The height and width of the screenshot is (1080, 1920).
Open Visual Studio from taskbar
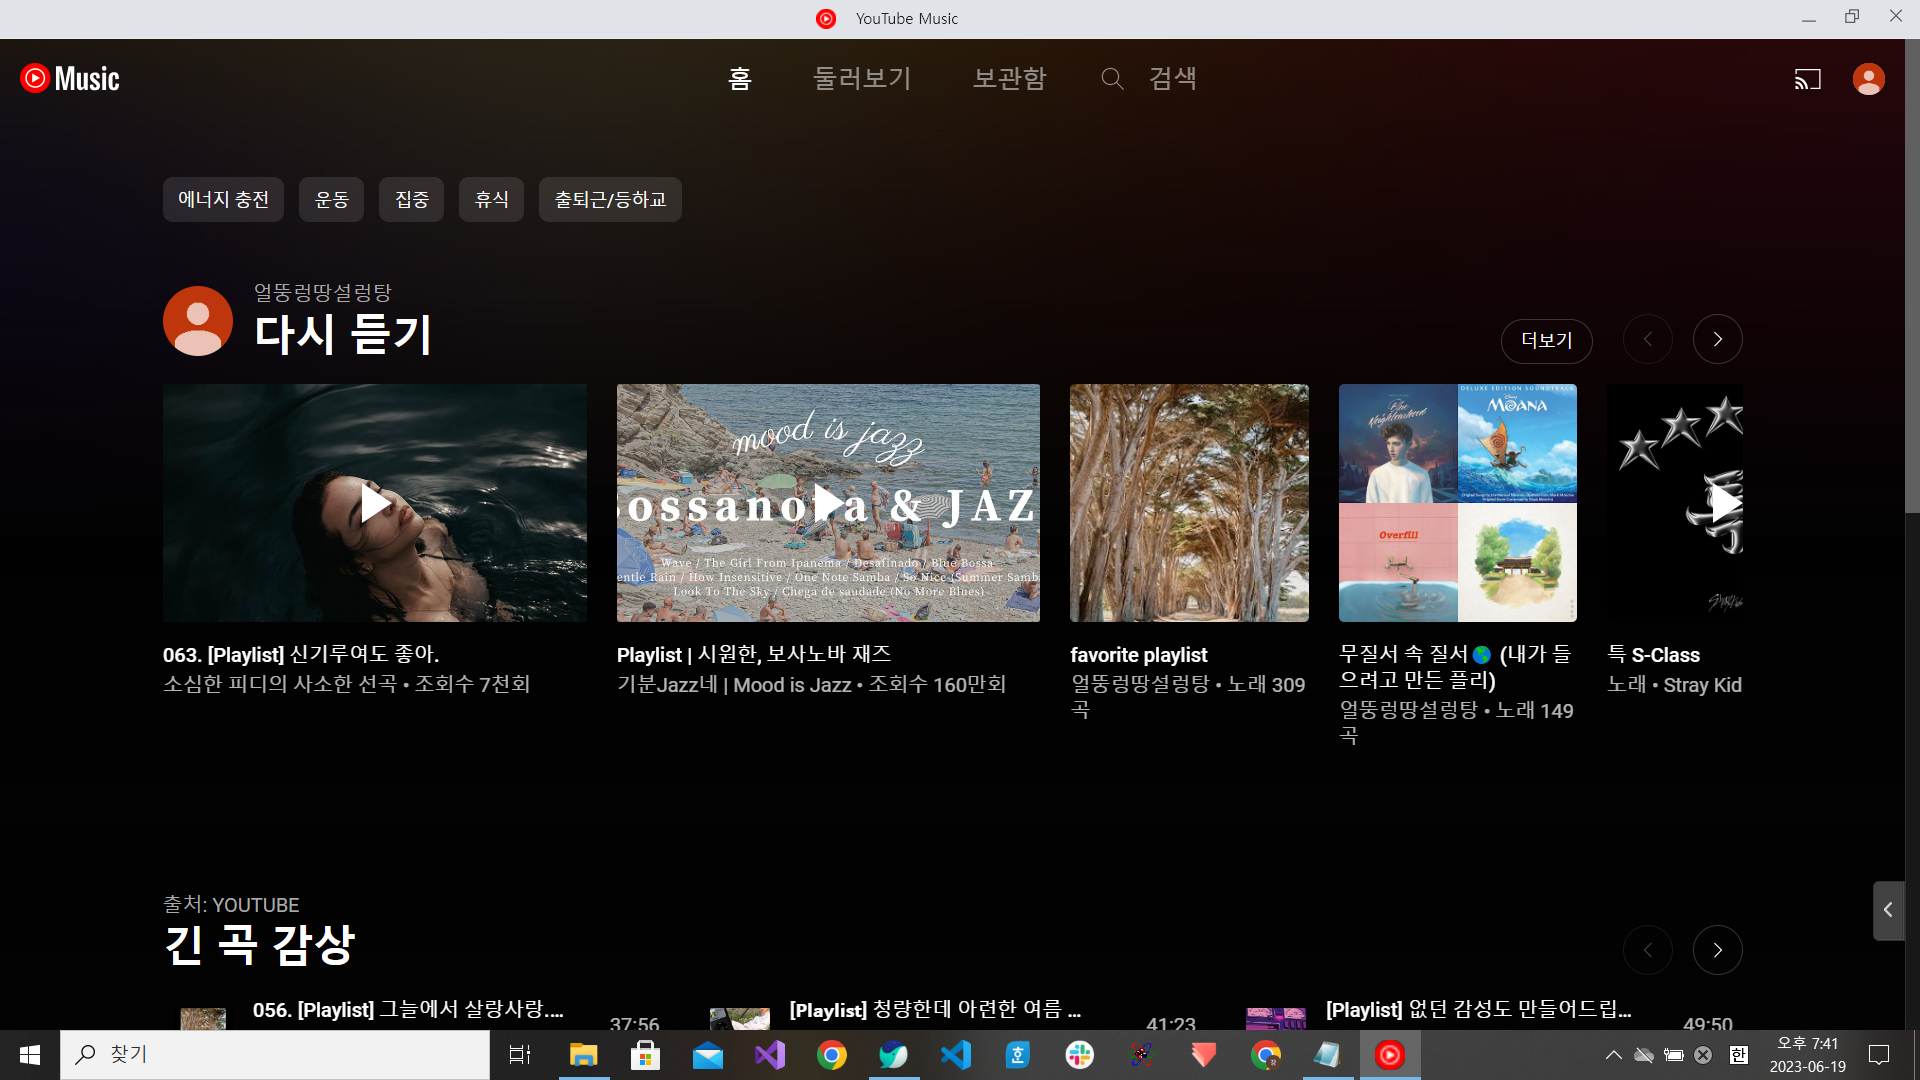click(x=769, y=1055)
